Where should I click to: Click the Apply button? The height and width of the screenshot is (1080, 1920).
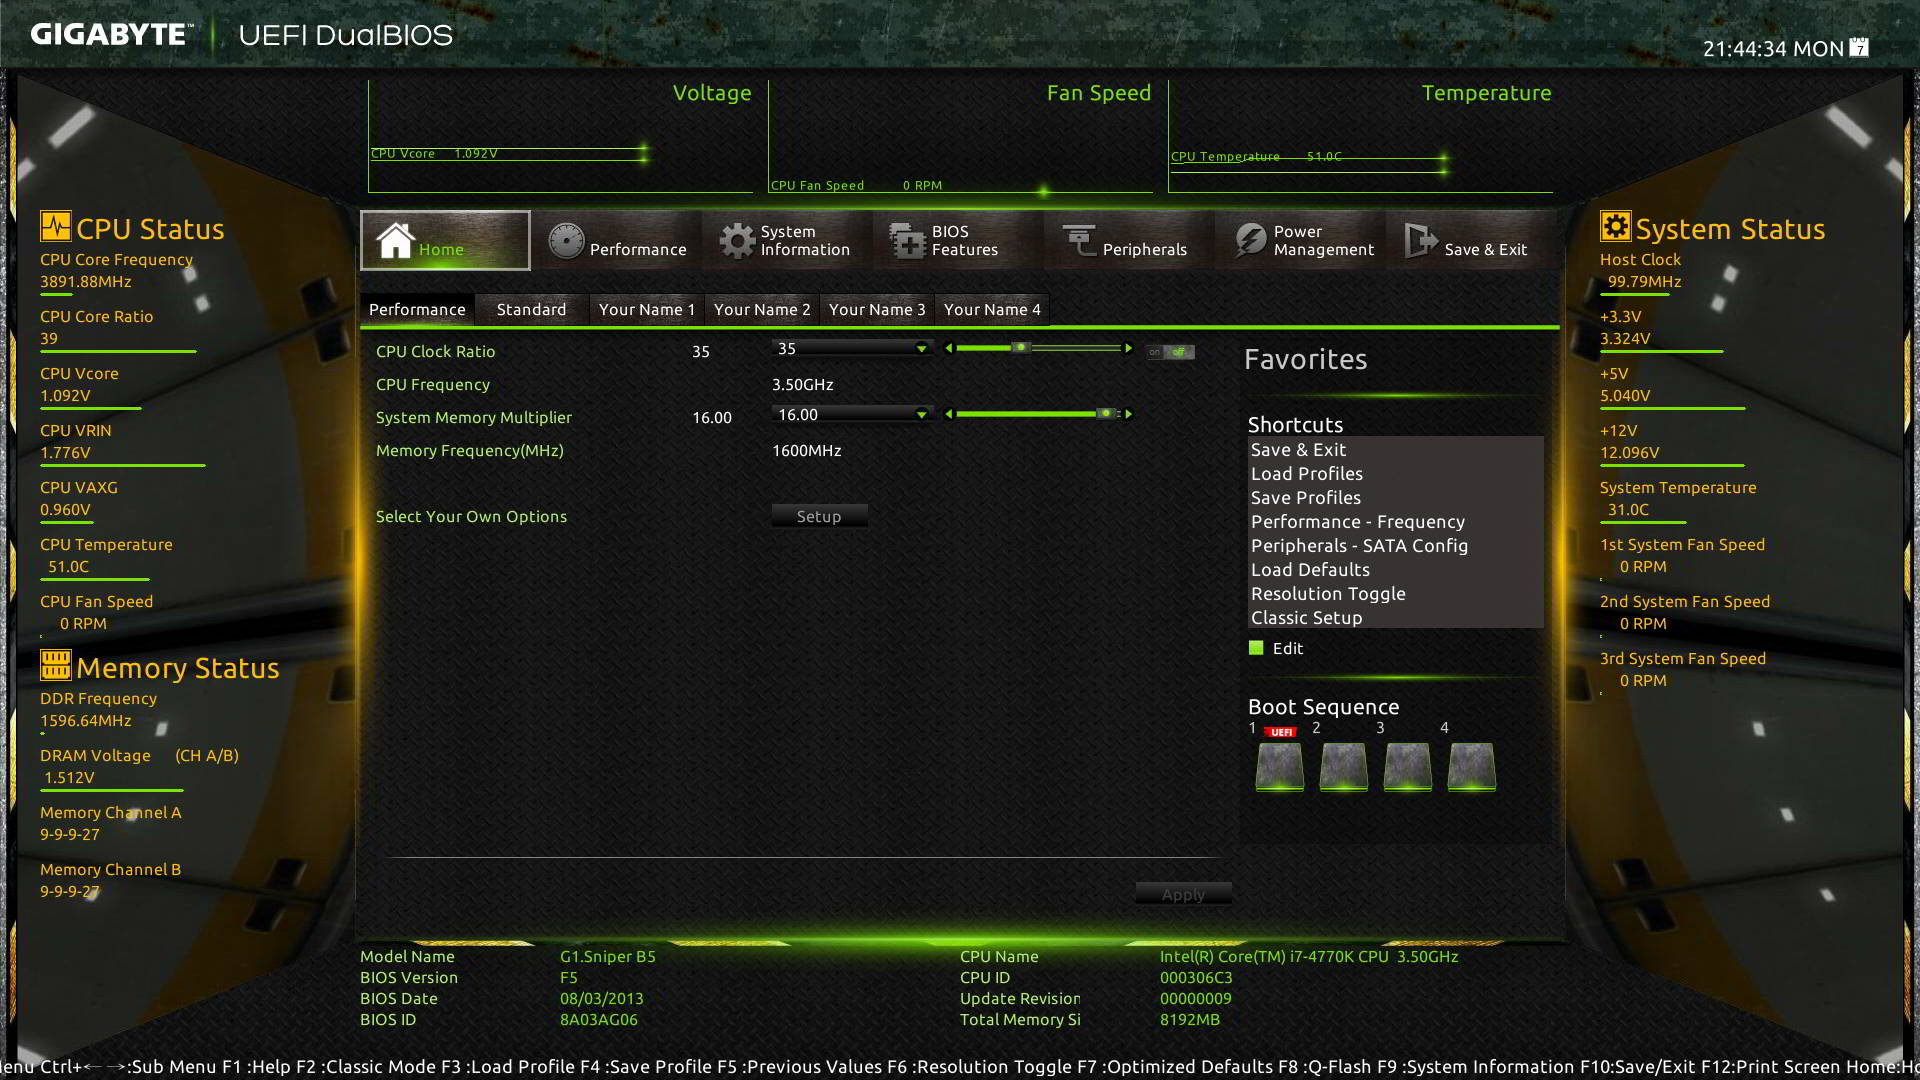tap(1183, 894)
